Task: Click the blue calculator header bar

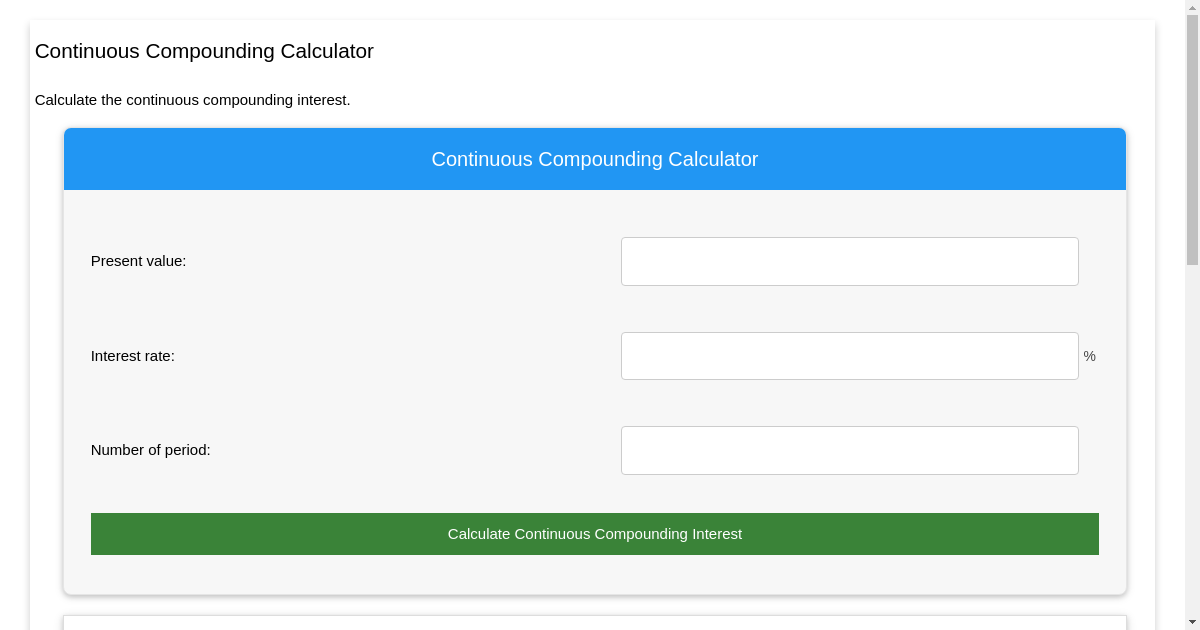Action: click(x=594, y=158)
